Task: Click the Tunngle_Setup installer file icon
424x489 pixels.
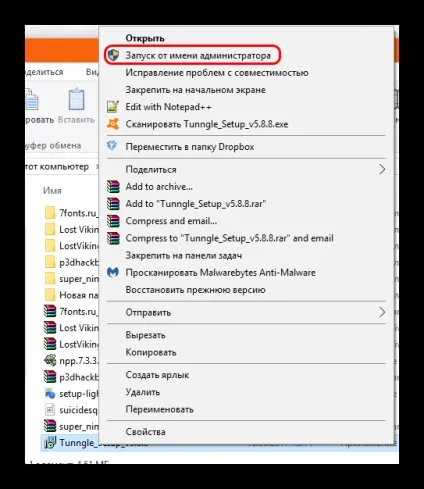Action: point(50,443)
